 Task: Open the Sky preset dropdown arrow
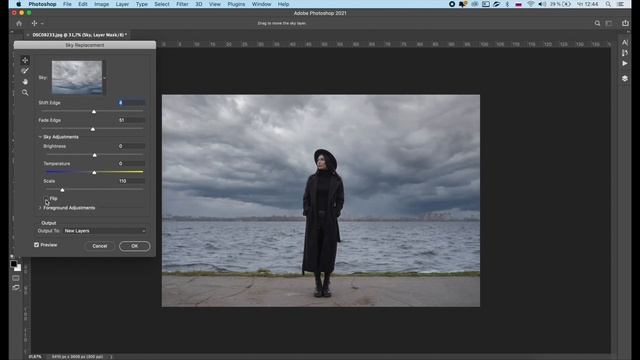(104, 78)
